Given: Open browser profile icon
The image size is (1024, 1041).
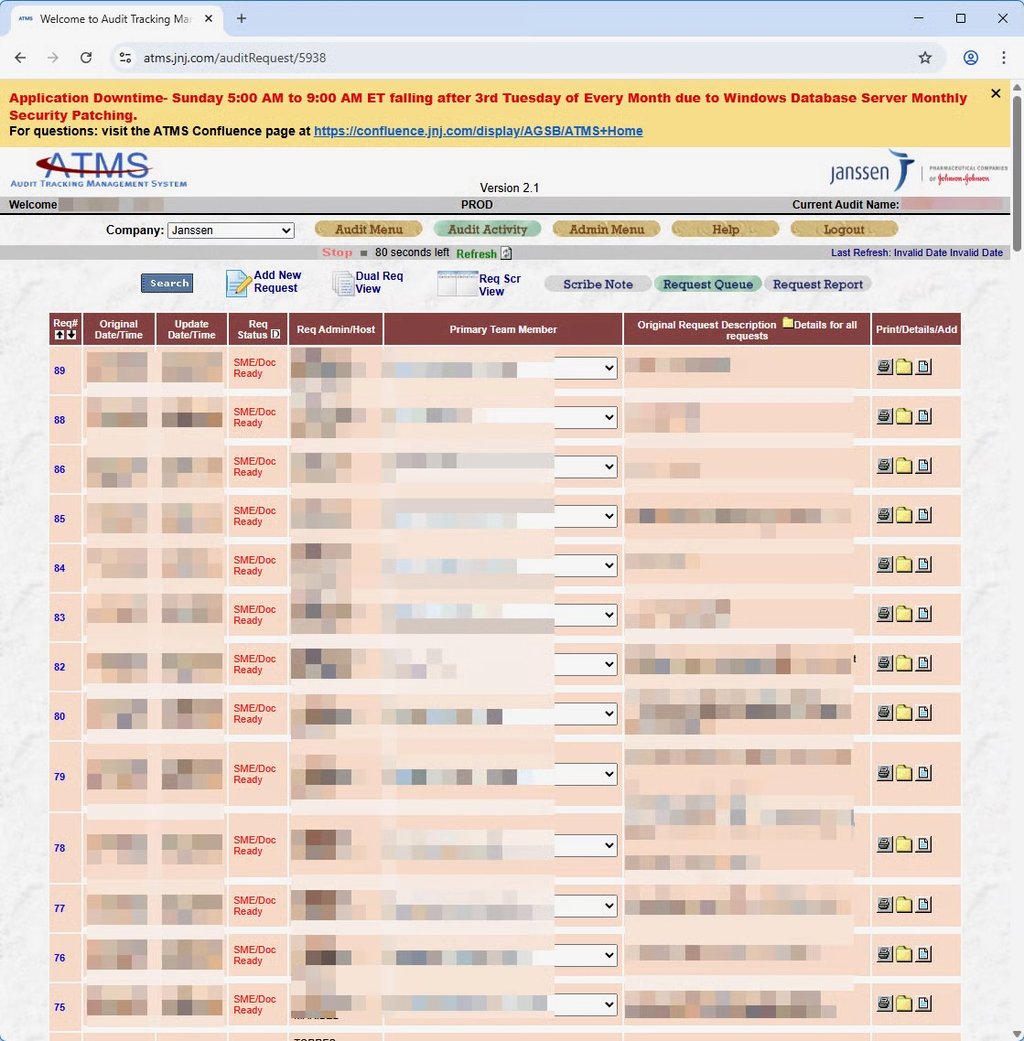Looking at the screenshot, I should tap(970, 58).
